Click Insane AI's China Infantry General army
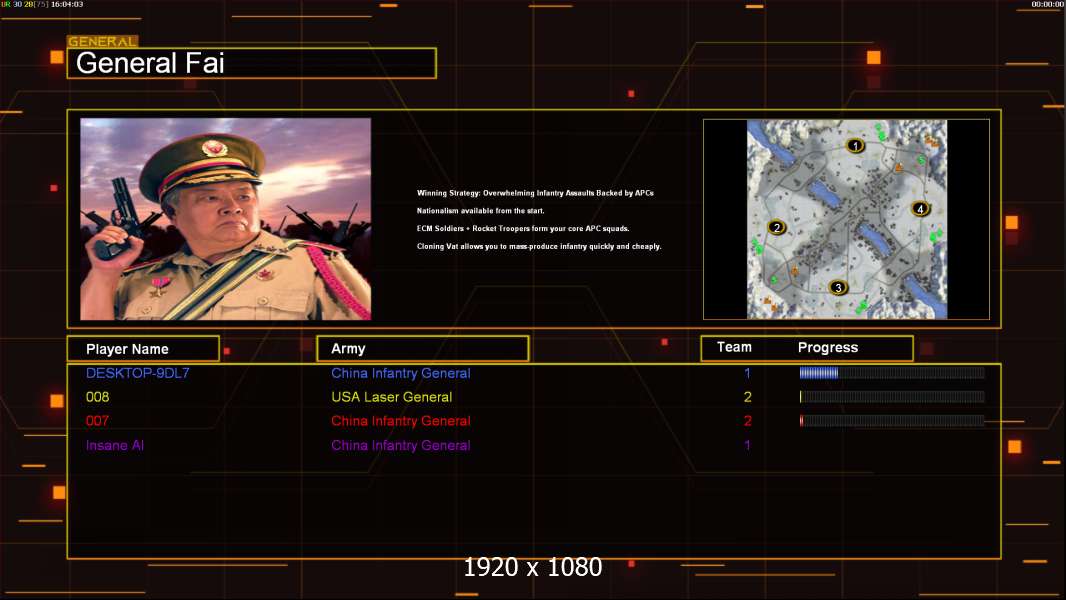Viewport: 1066px width, 600px height. (400, 445)
